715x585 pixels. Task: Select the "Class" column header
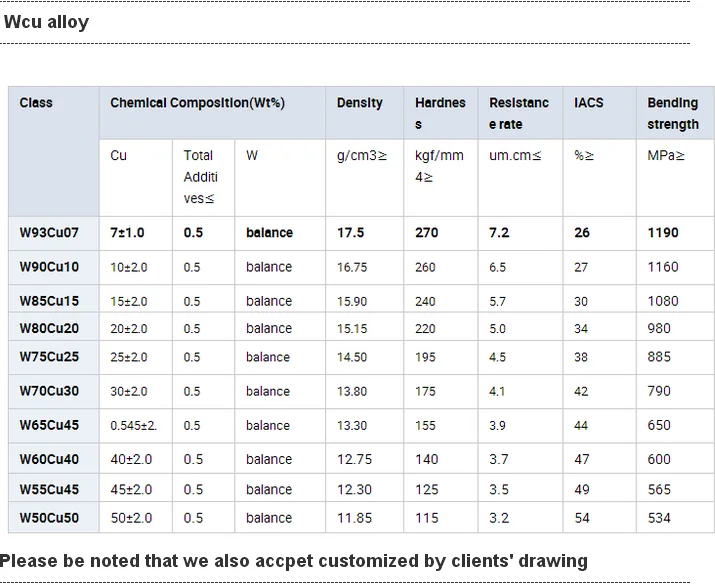[x=36, y=103]
